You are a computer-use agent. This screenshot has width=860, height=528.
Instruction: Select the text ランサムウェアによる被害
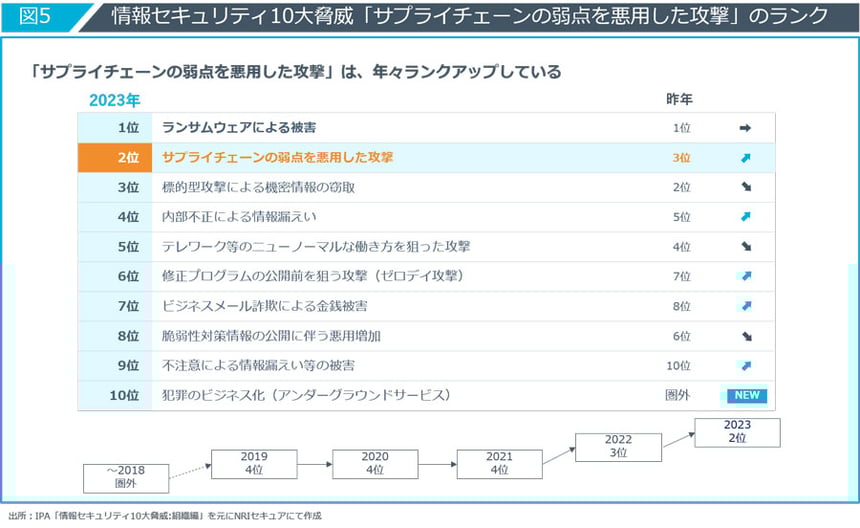pyautogui.click(x=239, y=128)
